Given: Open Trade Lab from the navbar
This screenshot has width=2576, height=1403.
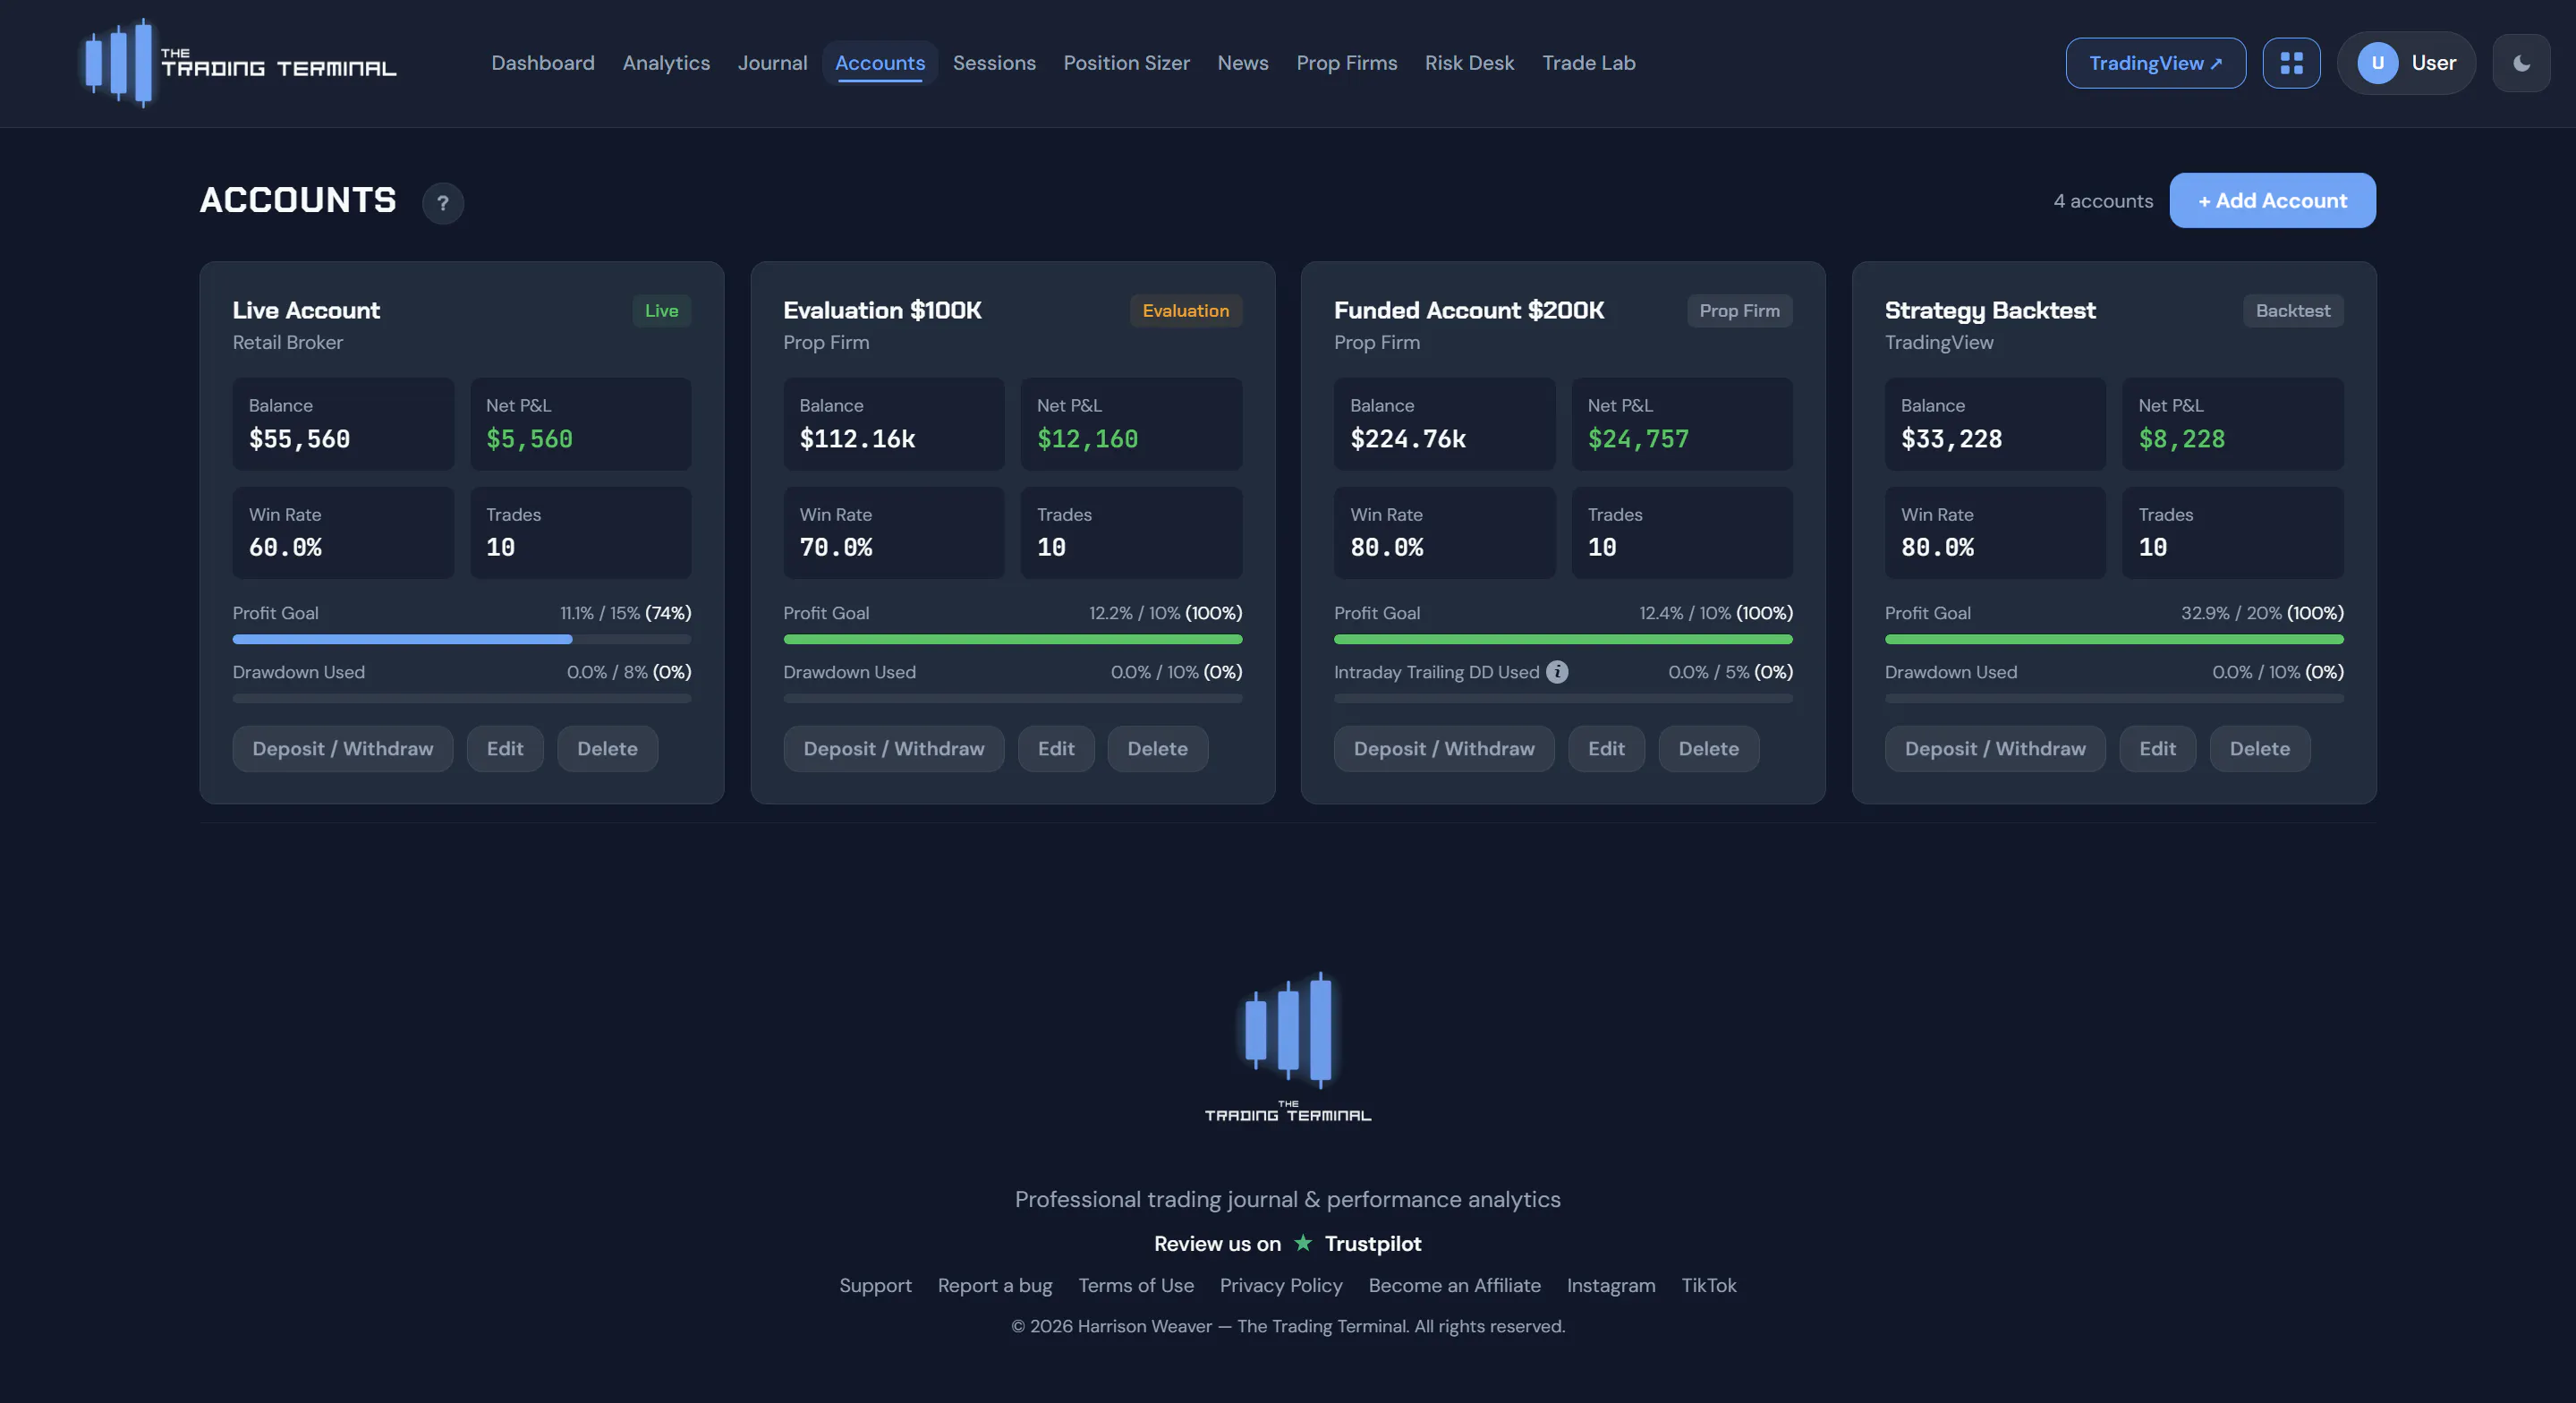Looking at the screenshot, I should pyautogui.click(x=1588, y=63).
